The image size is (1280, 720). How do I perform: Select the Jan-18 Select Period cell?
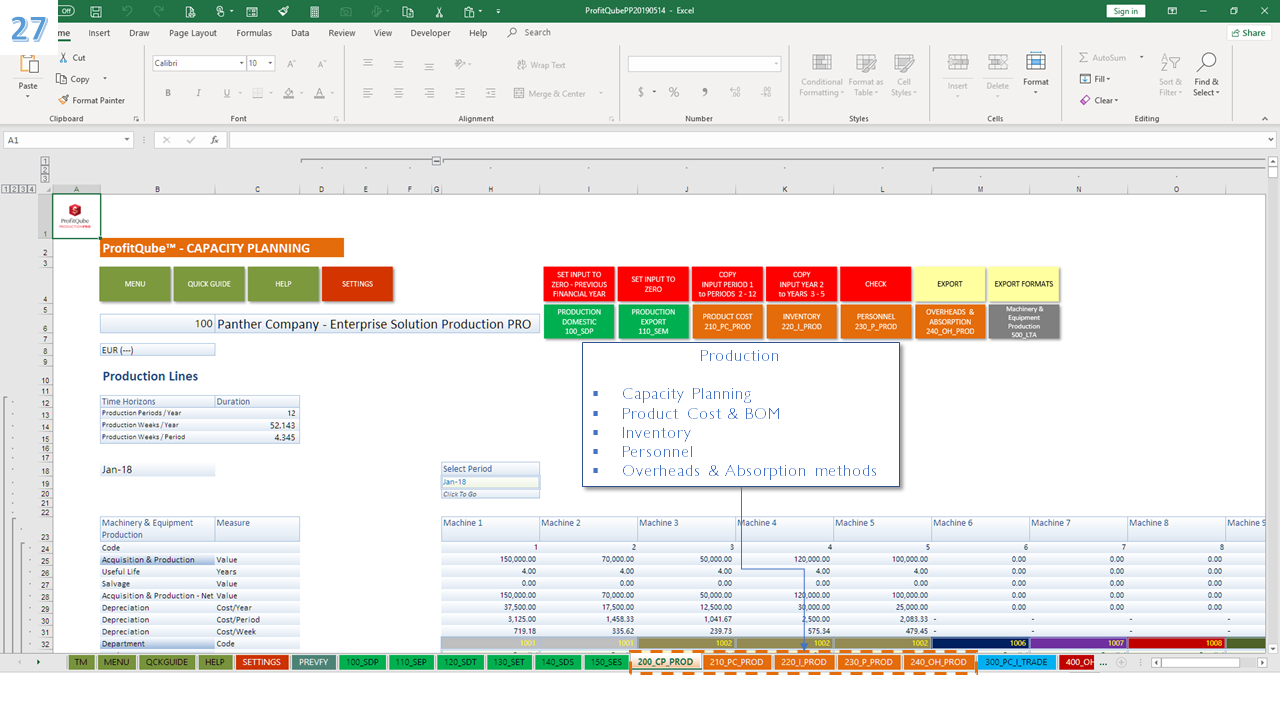coord(490,482)
